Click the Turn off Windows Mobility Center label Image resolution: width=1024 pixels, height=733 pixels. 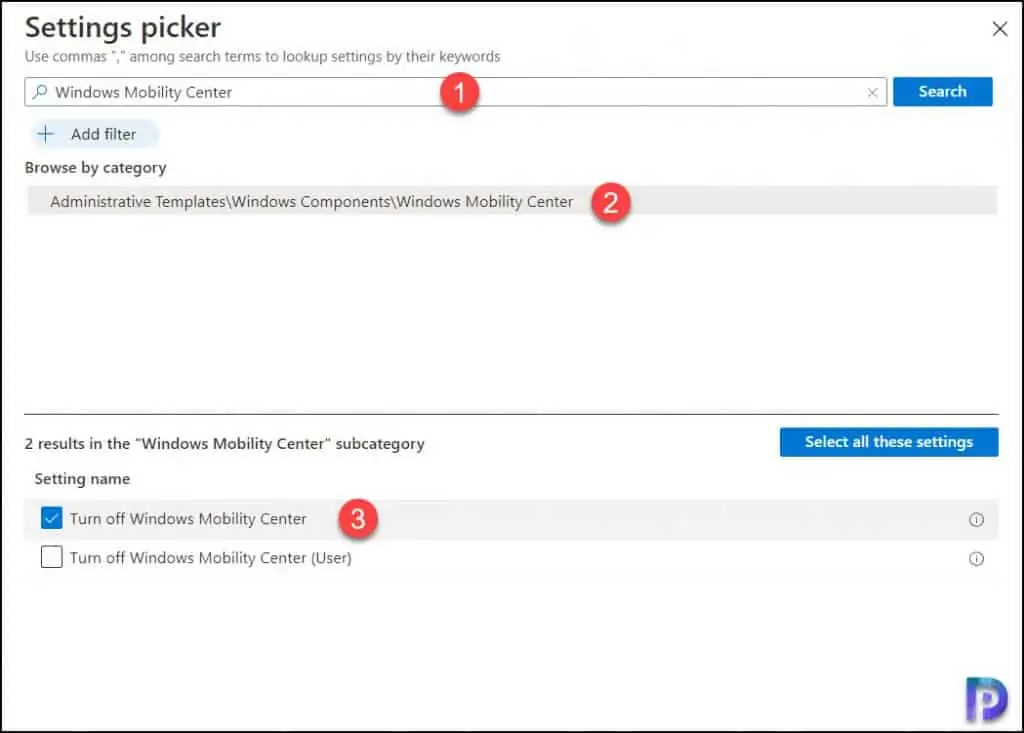[188, 519]
